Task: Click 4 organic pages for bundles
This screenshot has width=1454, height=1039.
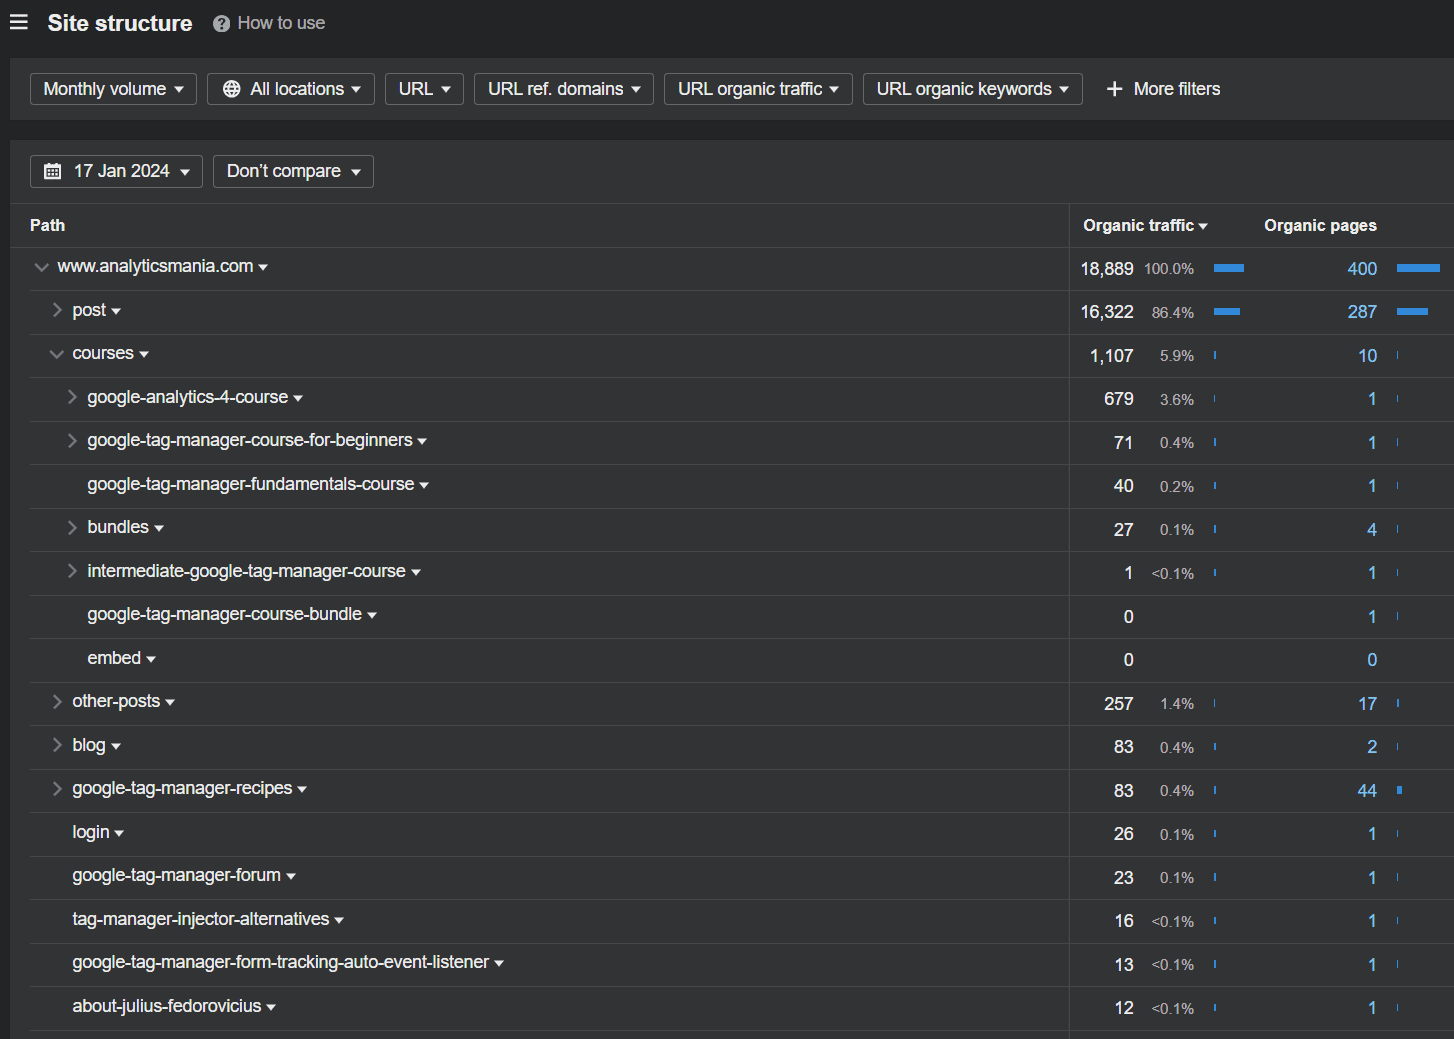Action: coord(1372,530)
